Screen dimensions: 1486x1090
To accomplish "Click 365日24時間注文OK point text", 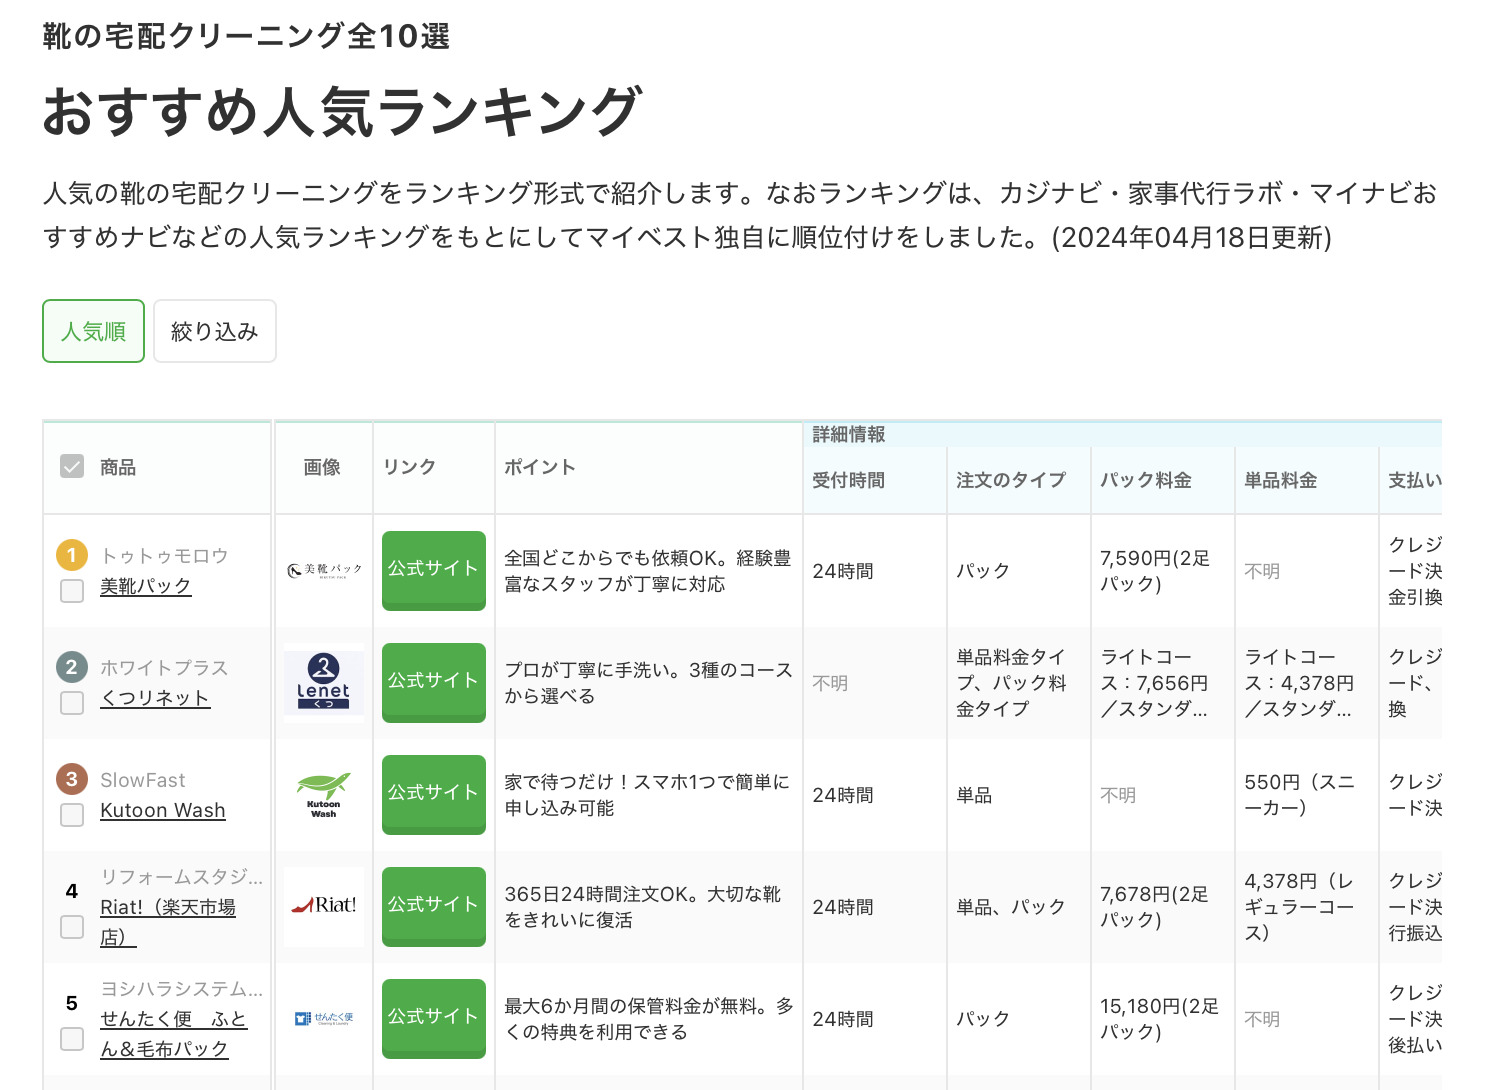I will pos(642,907).
